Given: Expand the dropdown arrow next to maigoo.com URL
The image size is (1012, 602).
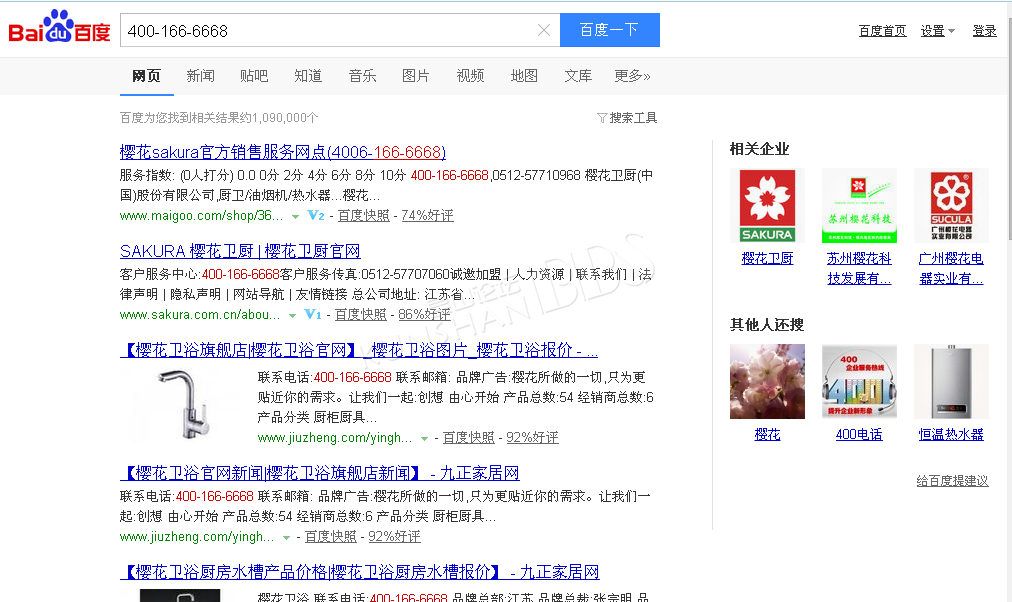Looking at the screenshot, I should [x=295, y=216].
